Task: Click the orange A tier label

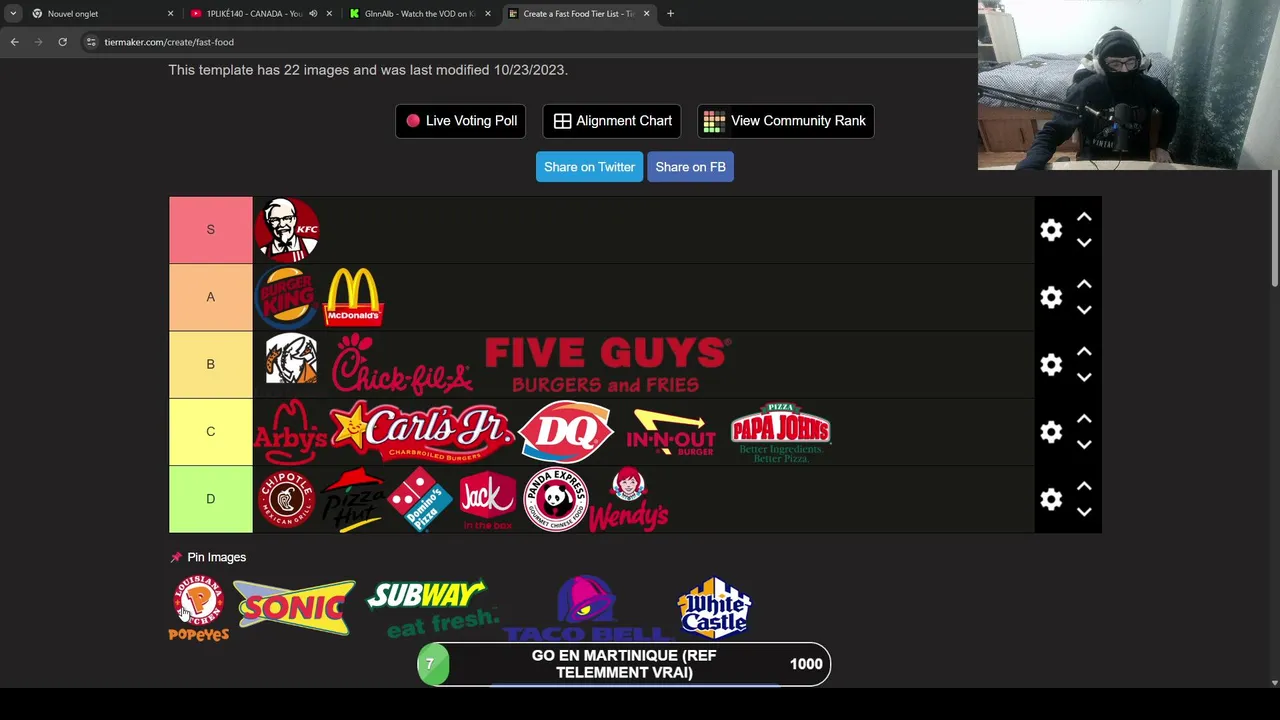Action: click(x=211, y=297)
